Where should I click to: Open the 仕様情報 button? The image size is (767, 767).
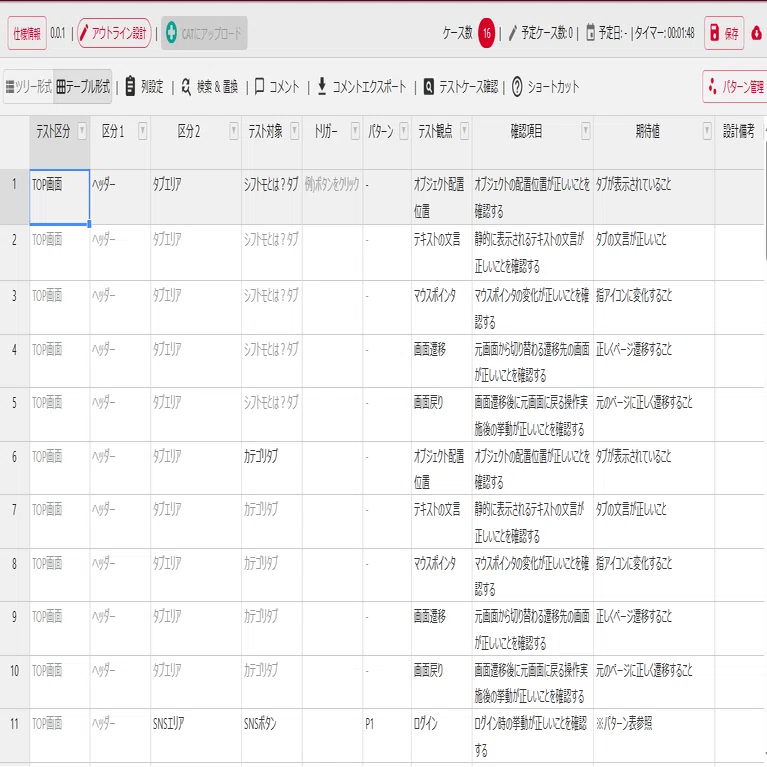(27, 33)
